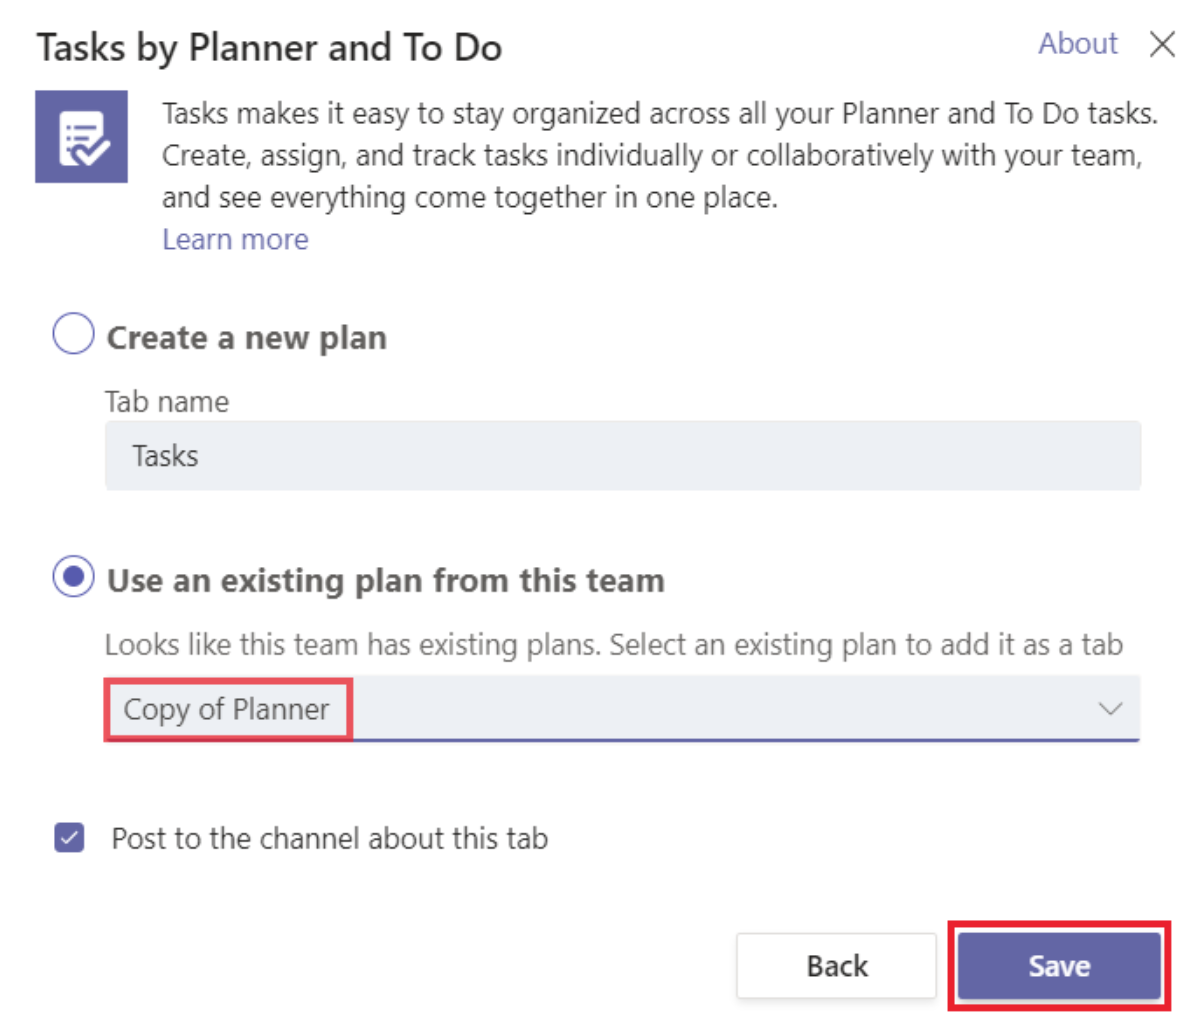Open the Copy of Planner plan dropdown
1198x1032 pixels.
(x=622, y=709)
